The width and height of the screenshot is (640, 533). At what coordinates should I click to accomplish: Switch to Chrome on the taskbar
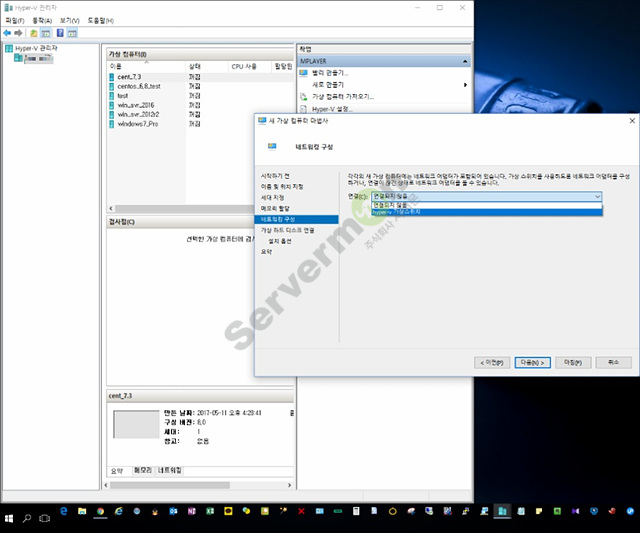pyautogui.click(x=100, y=511)
